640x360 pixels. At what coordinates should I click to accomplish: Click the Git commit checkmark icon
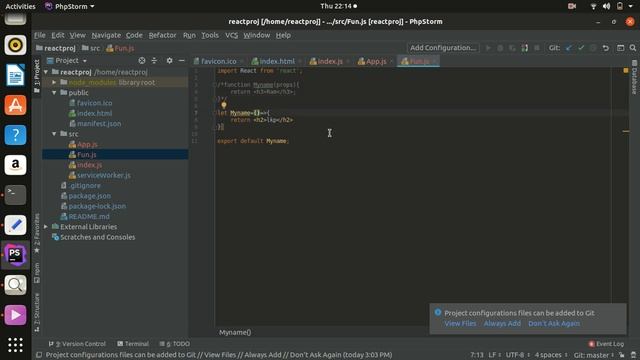(x=581, y=48)
